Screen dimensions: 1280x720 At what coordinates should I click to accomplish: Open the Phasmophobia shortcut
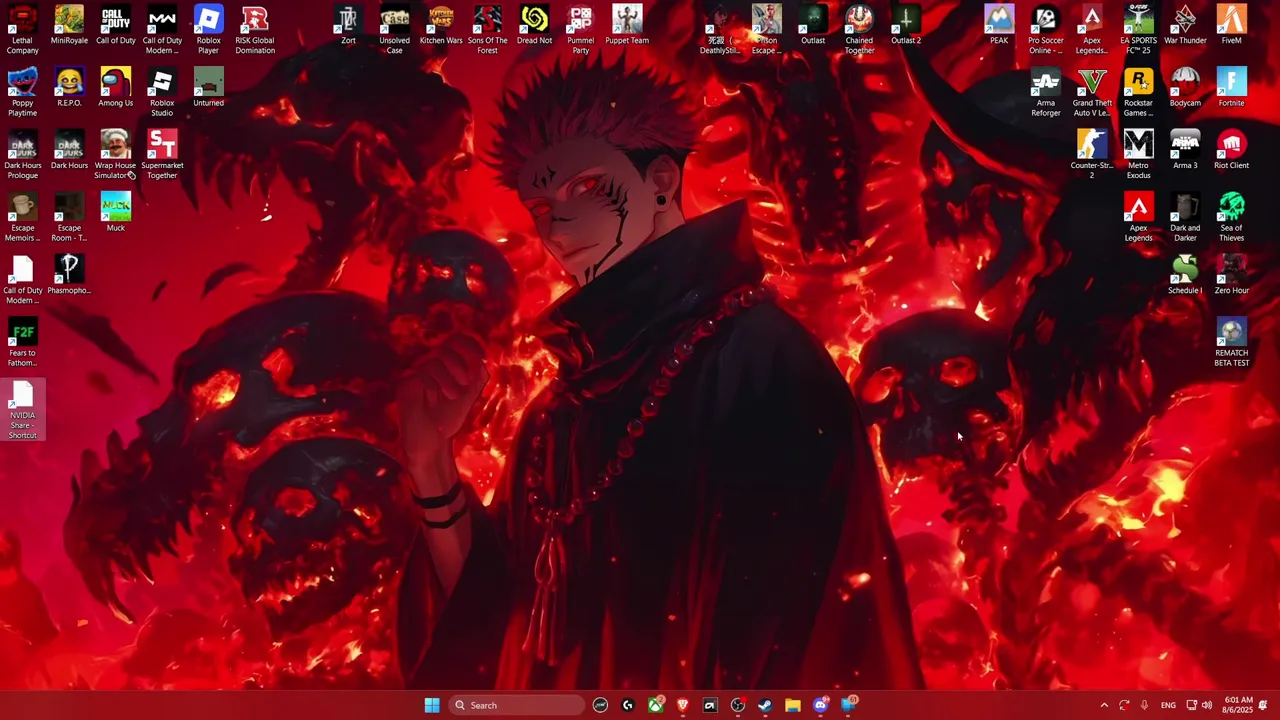69,275
